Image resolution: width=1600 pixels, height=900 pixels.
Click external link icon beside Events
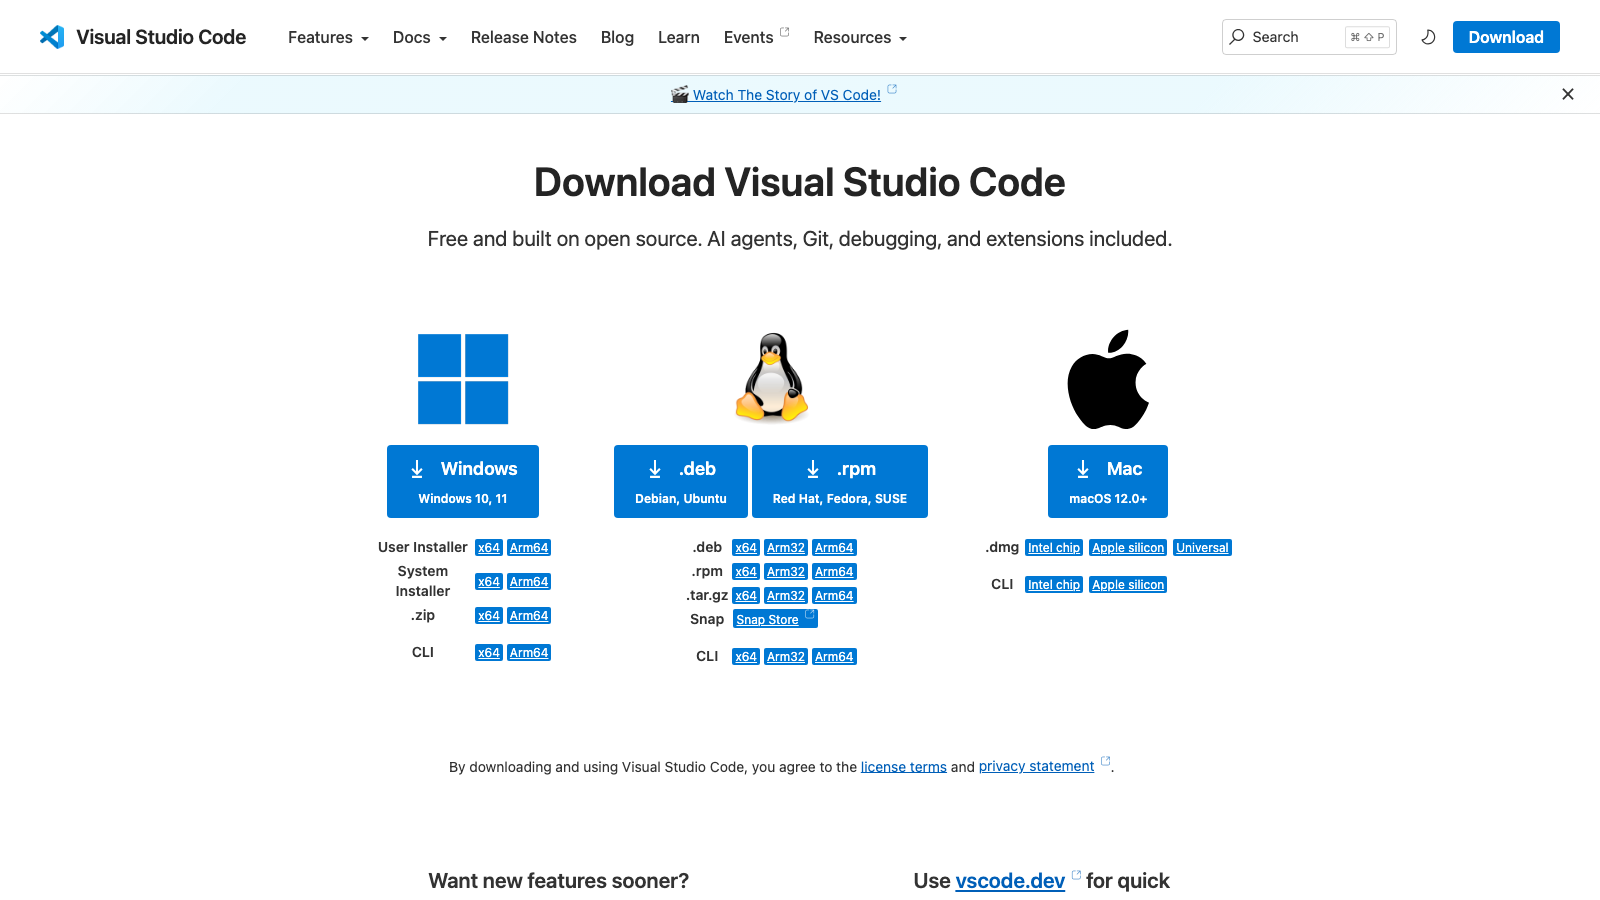(x=785, y=32)
